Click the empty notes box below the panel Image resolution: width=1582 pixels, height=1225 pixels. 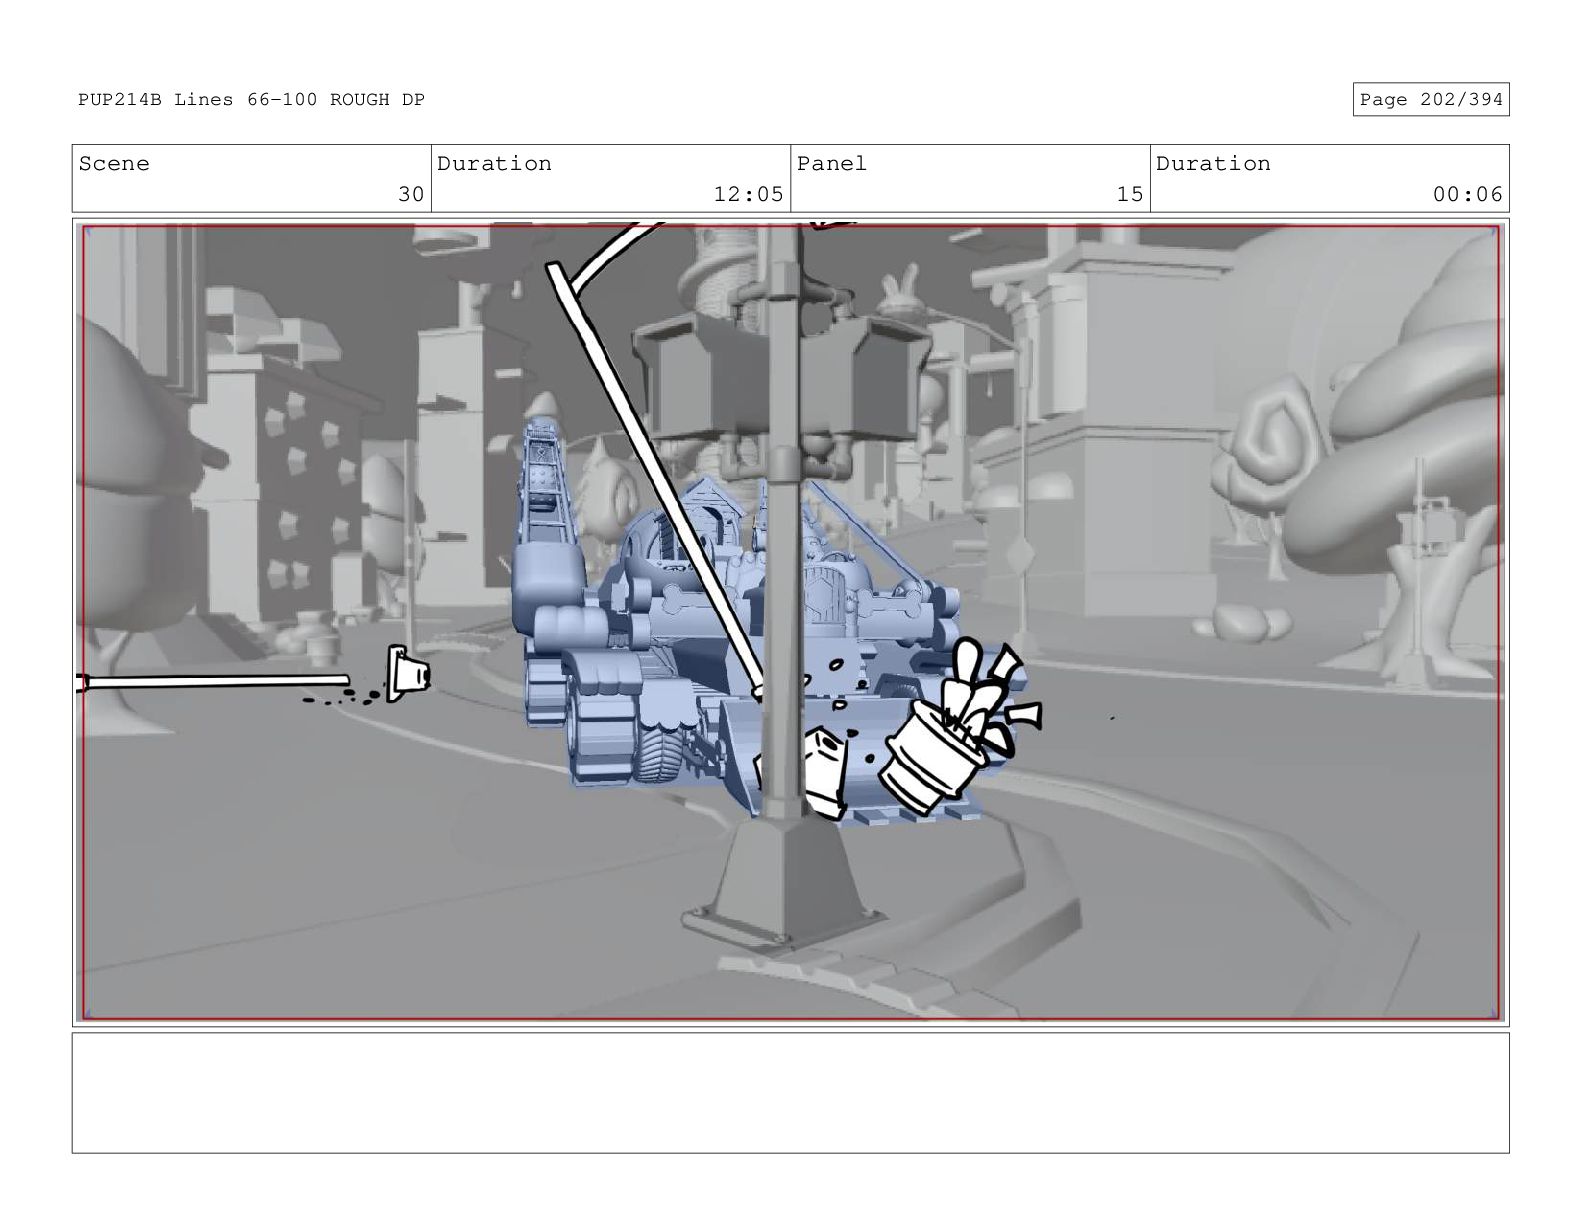point(790,1093)
